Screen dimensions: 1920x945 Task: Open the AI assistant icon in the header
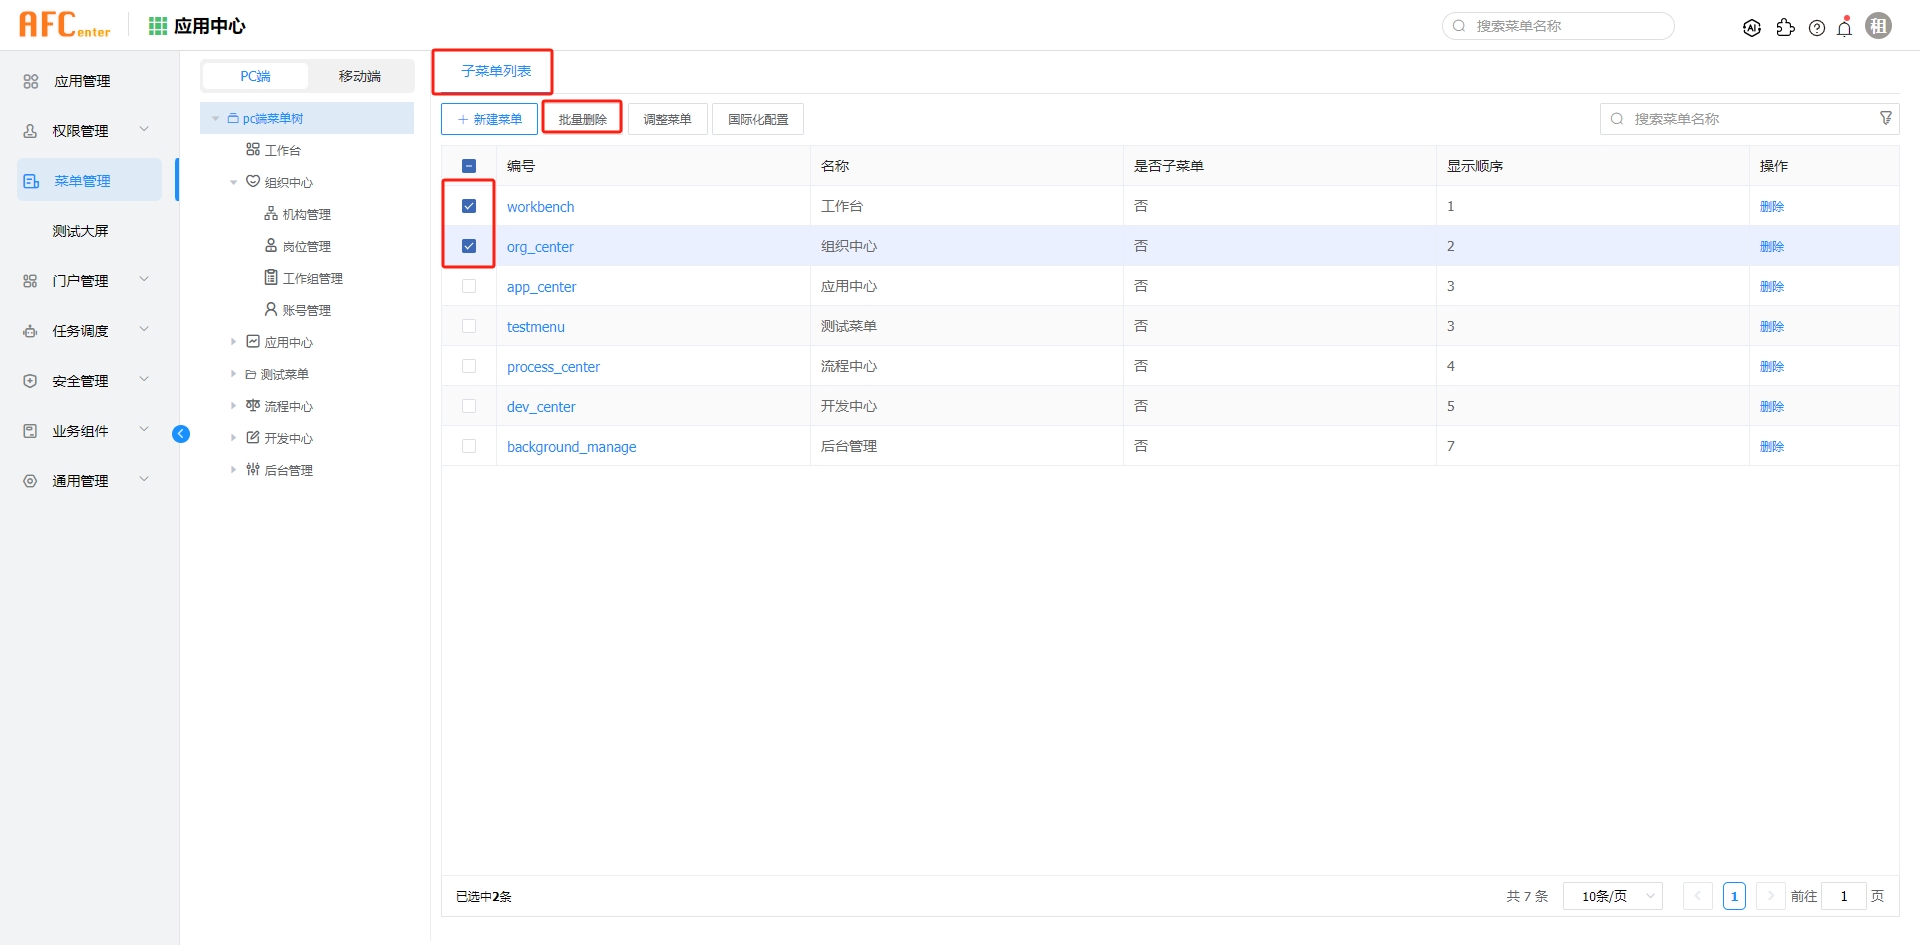pos(1752,27)
